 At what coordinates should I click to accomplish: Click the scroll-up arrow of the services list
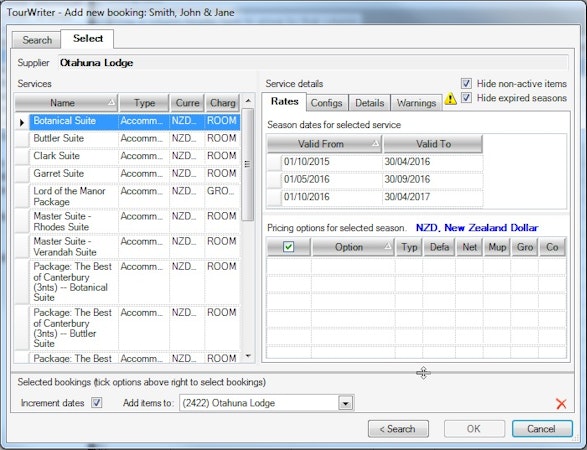pyautogui.click(x=248, y=101)
